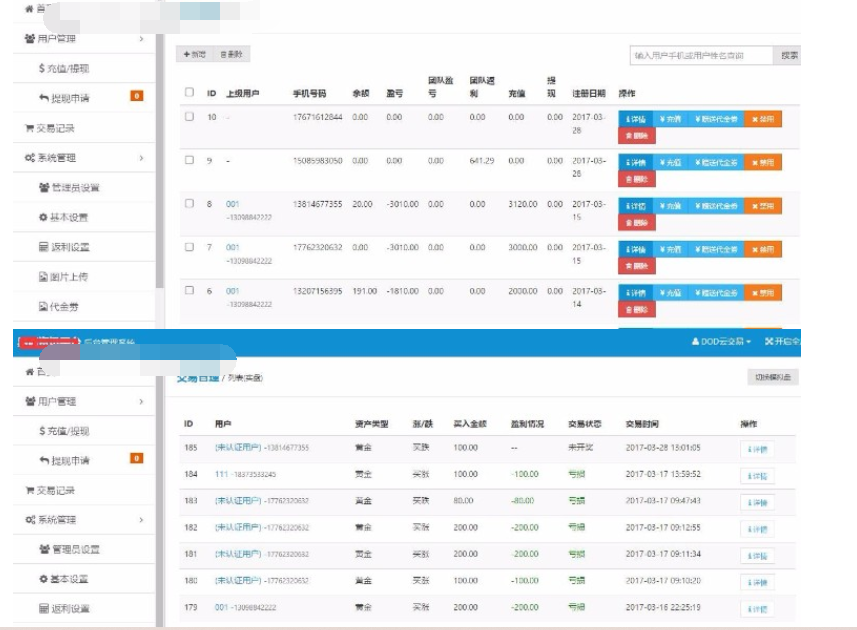This screenshot has height=630, width=857.
Task: Click the 代金券 voucher icon in the sidebar
Action: (x=43, y=306)
